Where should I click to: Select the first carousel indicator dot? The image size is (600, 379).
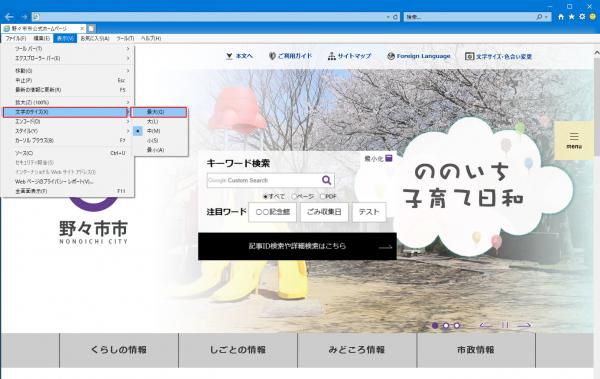(435, 326)
